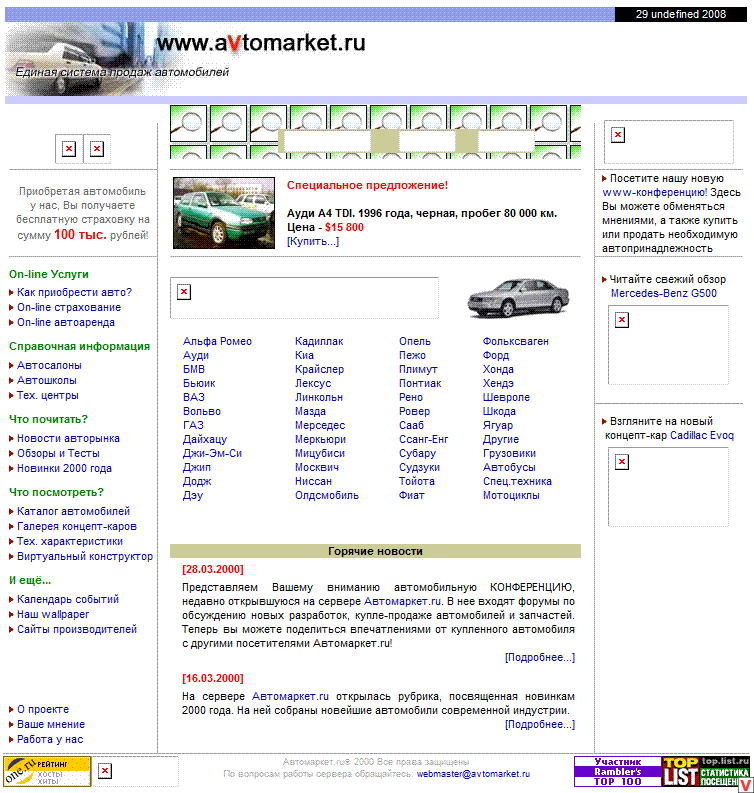Select the Фольксваген brand
Screen dimensions: 754x793
516,341
